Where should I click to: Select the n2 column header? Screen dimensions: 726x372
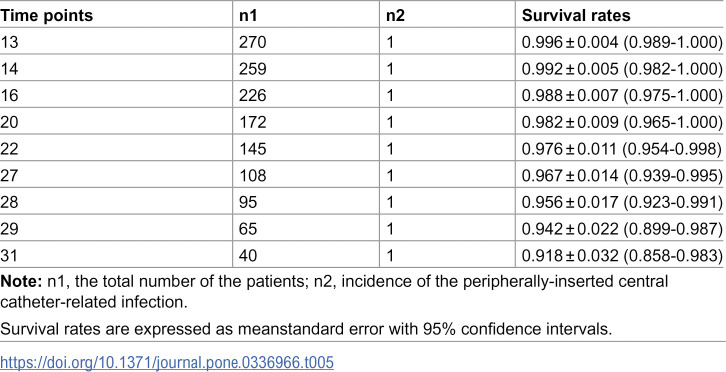pos(394,16)
